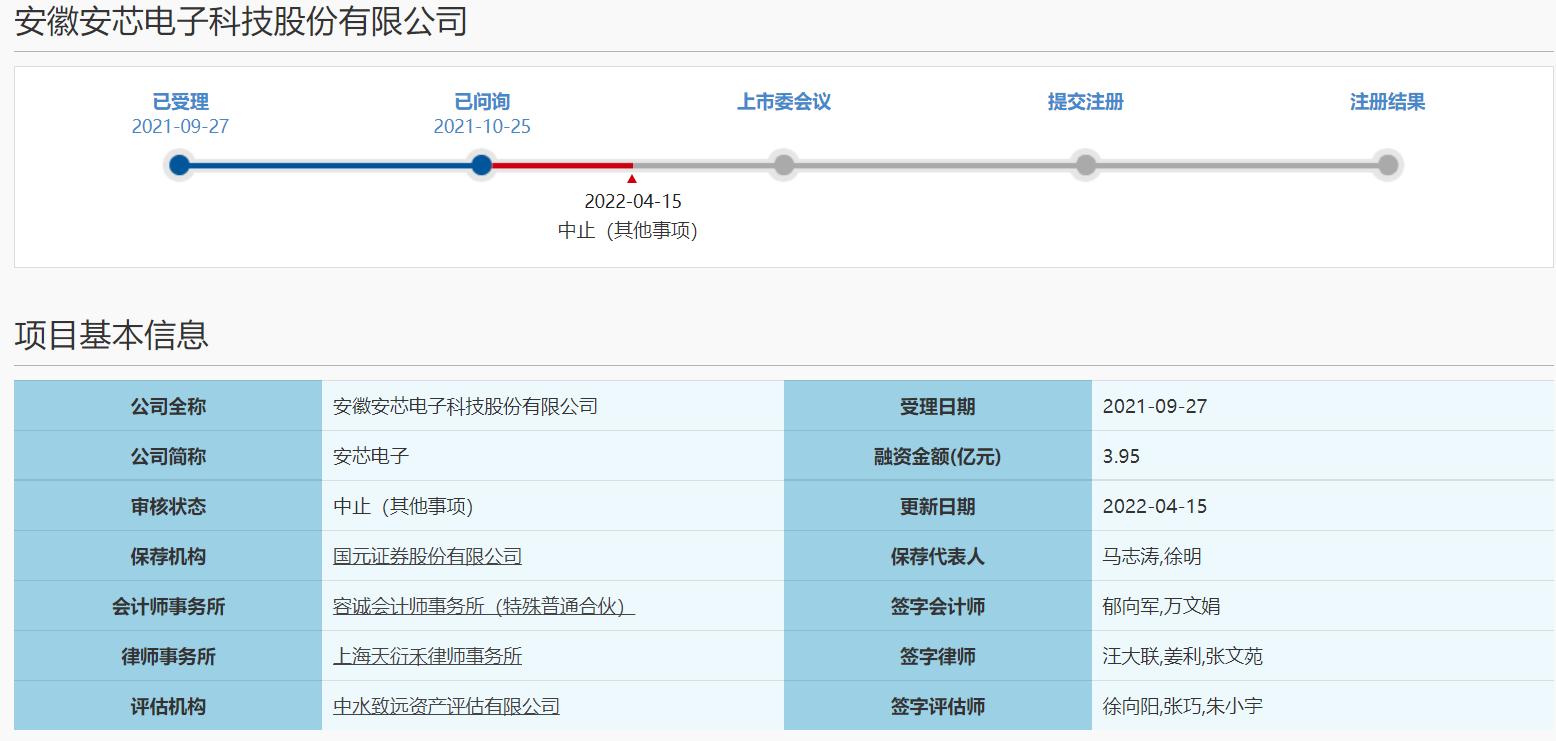The width and height of the screenshot is (1556, 741).
Task: Click the 保荐代表人 header cell
Action: point(938,556)
